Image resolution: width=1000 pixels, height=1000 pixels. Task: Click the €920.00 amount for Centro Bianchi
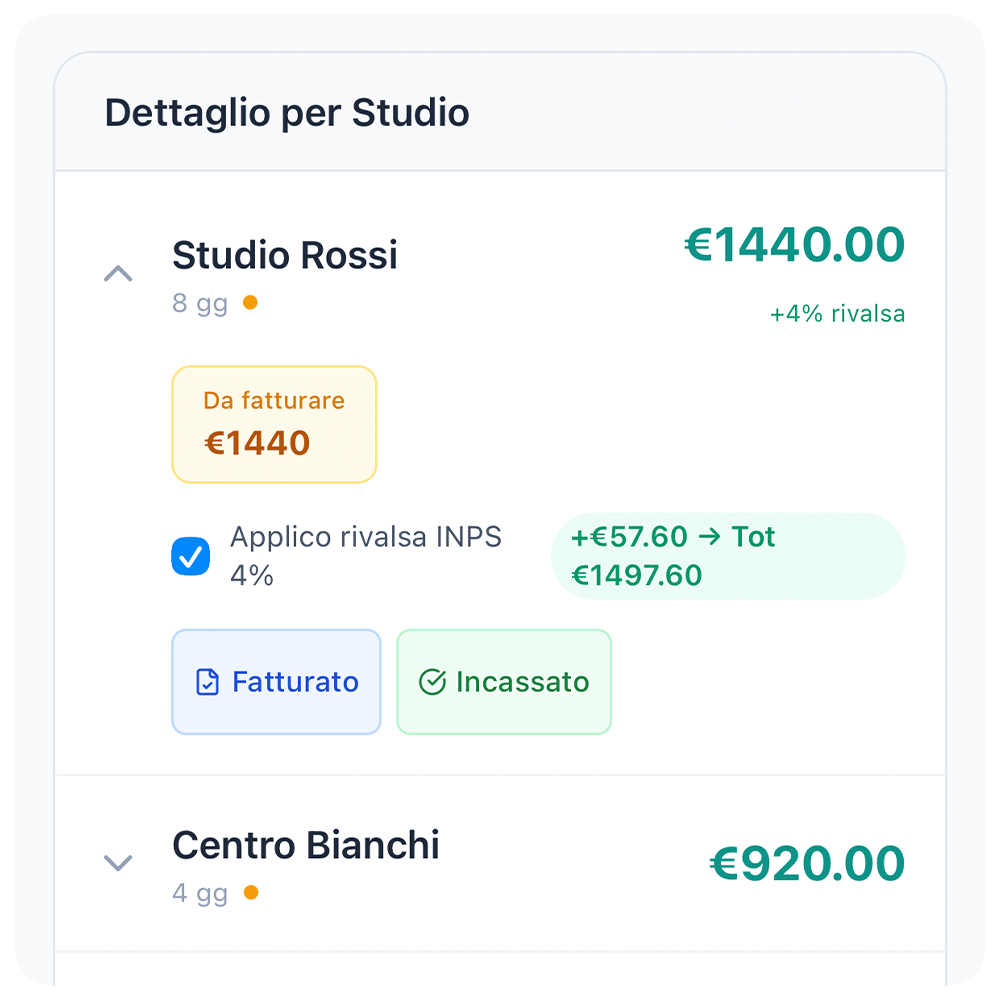point(807,864)
